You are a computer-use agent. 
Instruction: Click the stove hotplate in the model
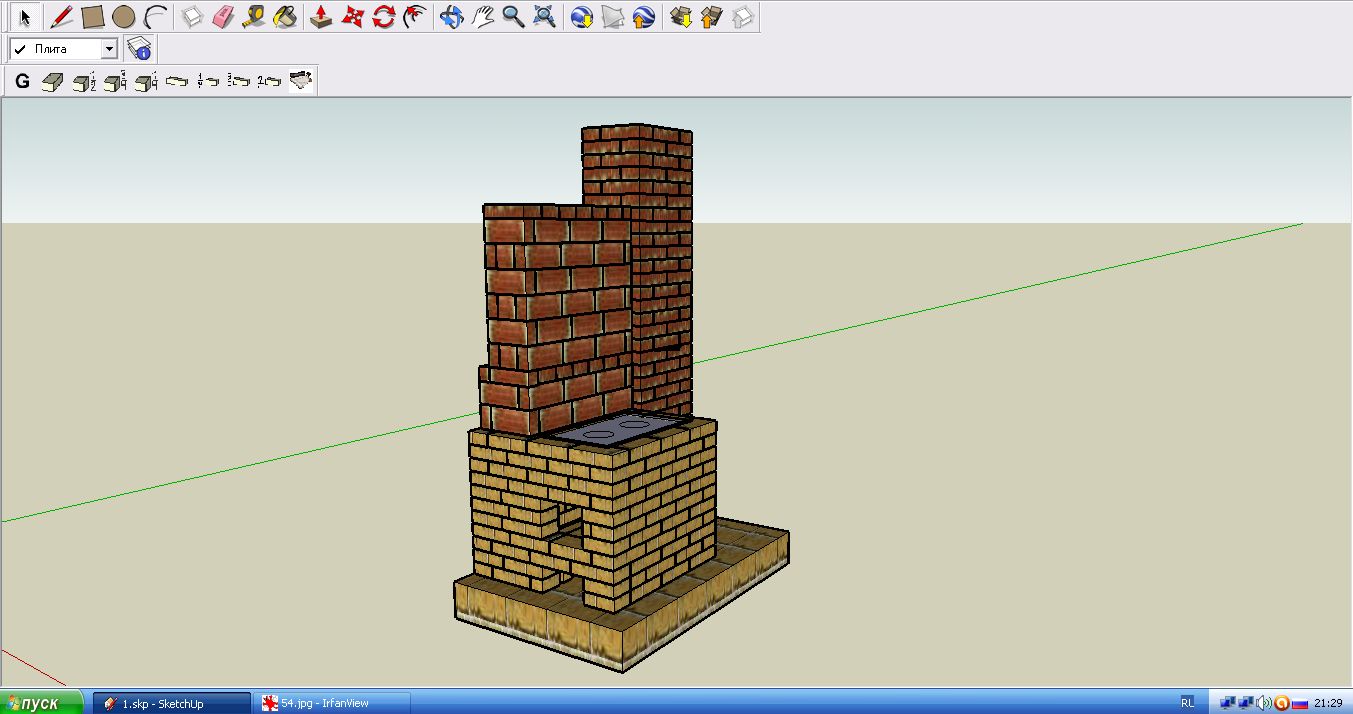pyautogui.click(x=616, y=431)
